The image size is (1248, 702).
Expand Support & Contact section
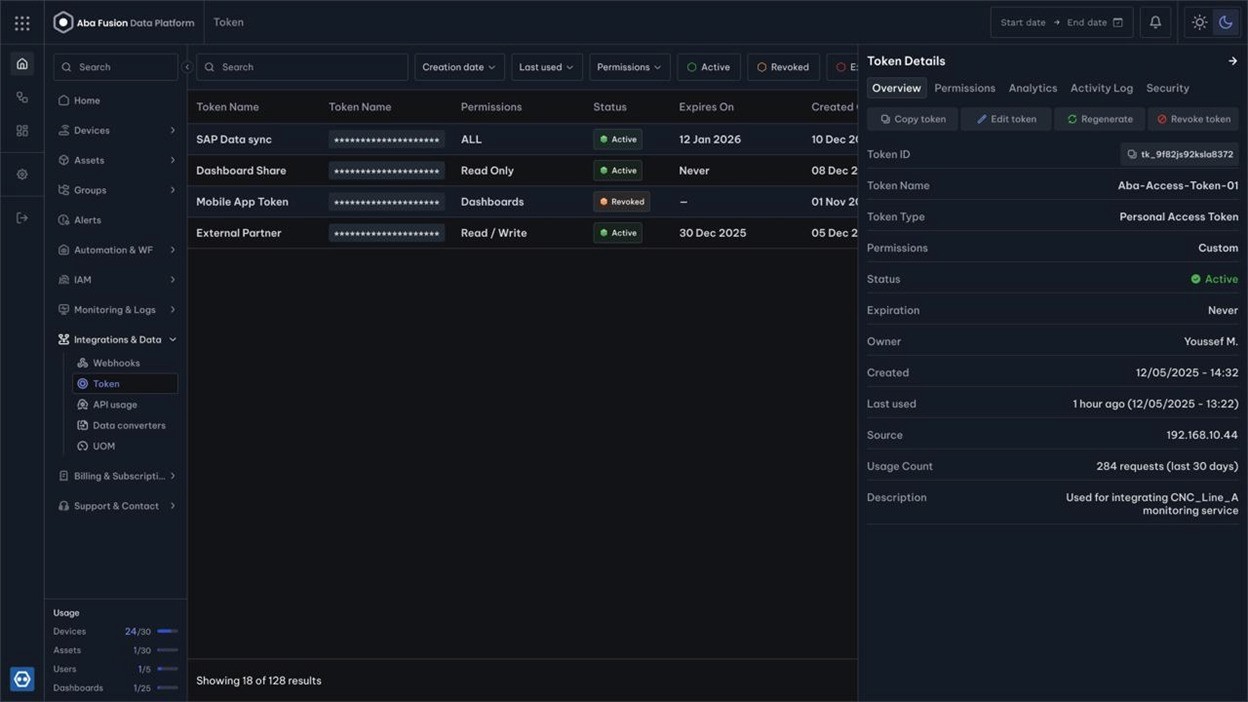point(116,506)
